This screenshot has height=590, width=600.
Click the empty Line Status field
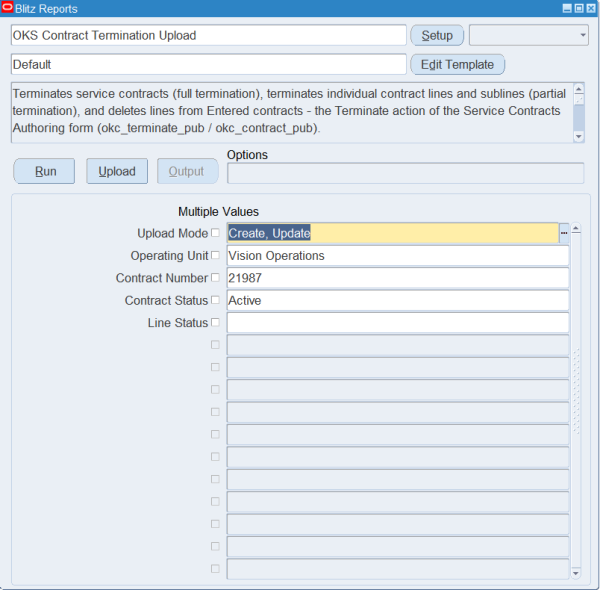tap(398, 323)
